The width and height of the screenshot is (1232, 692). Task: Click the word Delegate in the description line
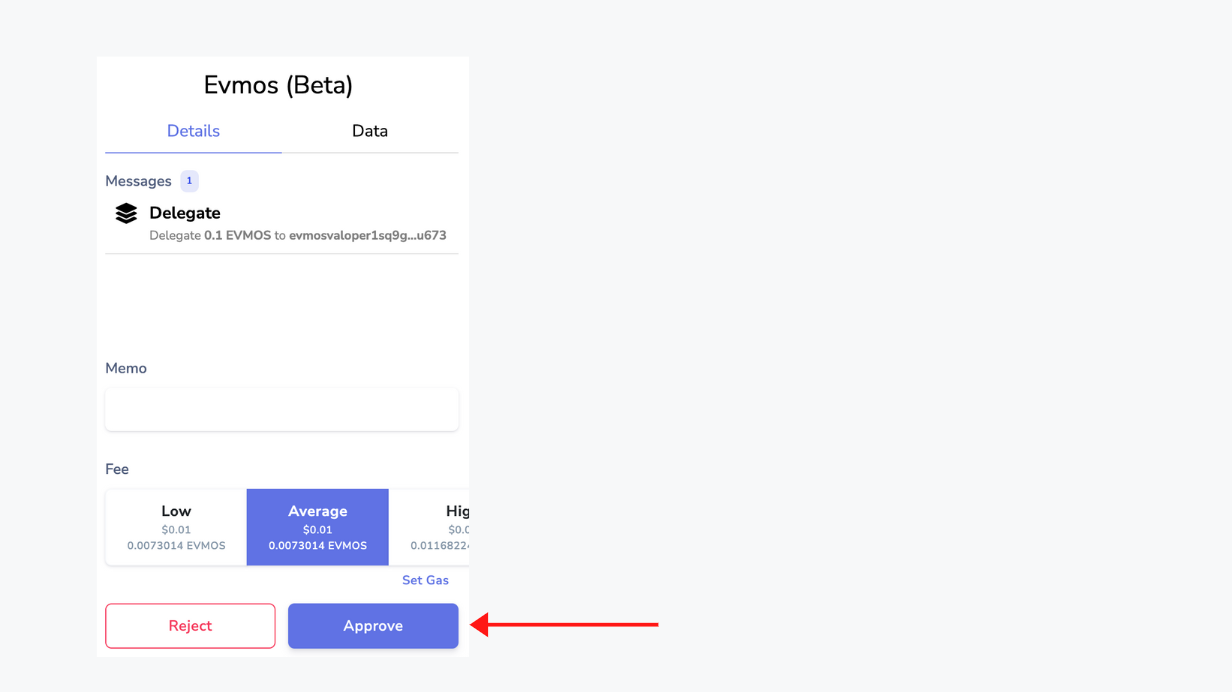(x=175, y=236)
